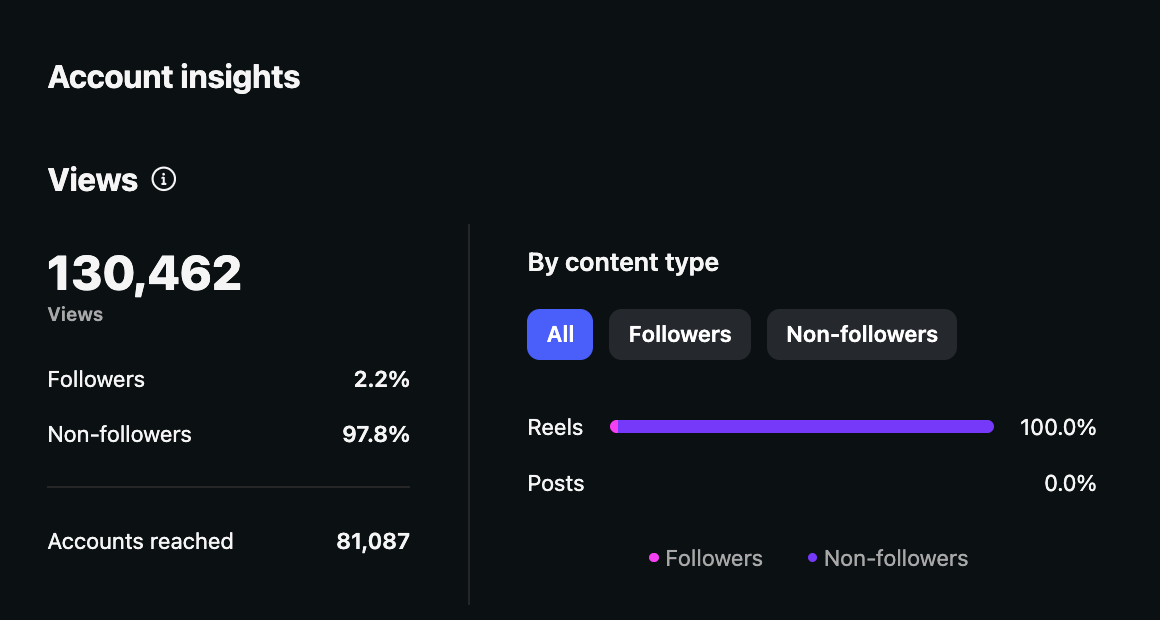Click the 0.0% Posts percentage
This screenshot has height=620, width=1160.
click(1070, 483)
